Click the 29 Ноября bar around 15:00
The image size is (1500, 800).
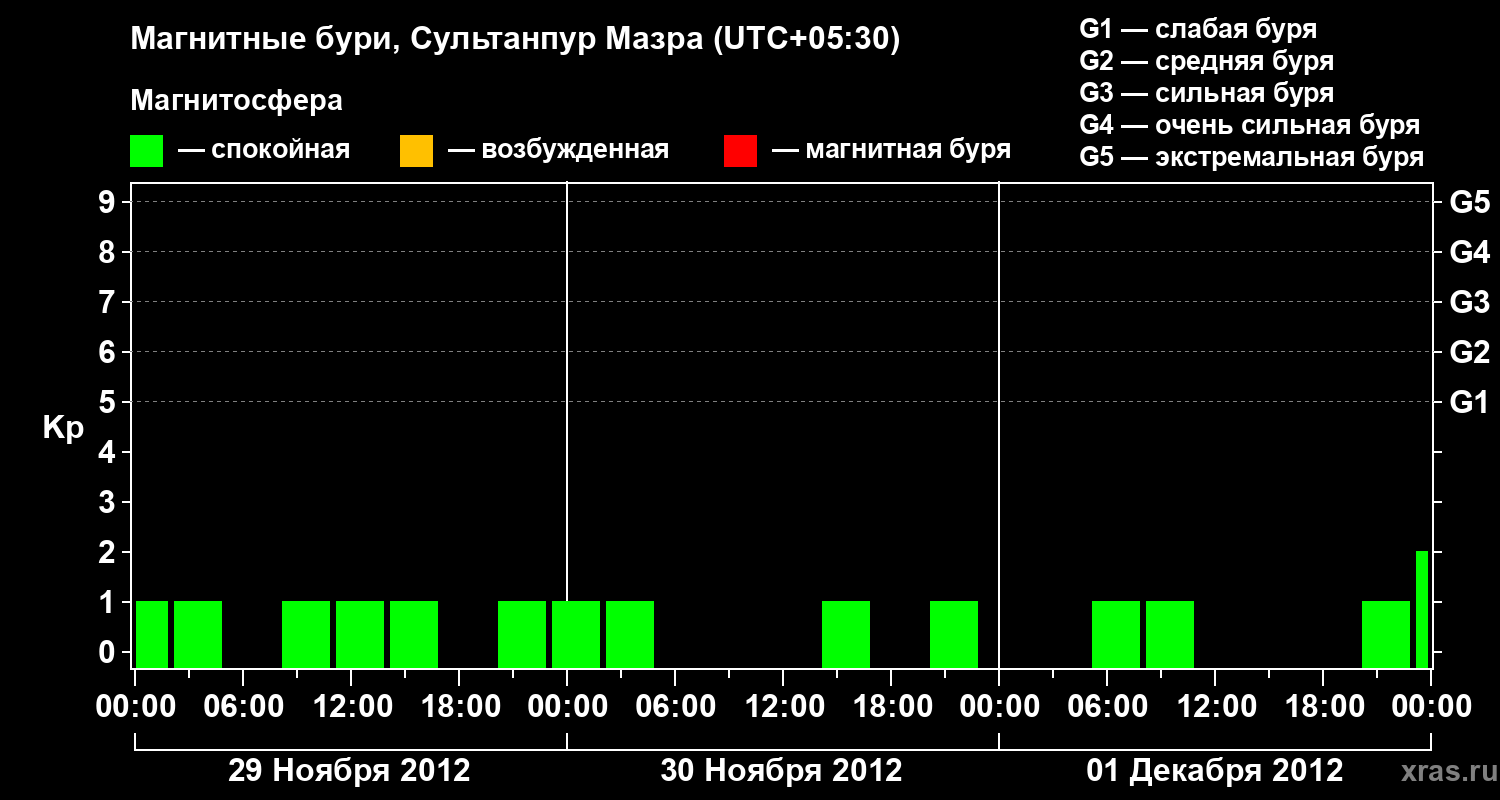(x=414, y=634)
